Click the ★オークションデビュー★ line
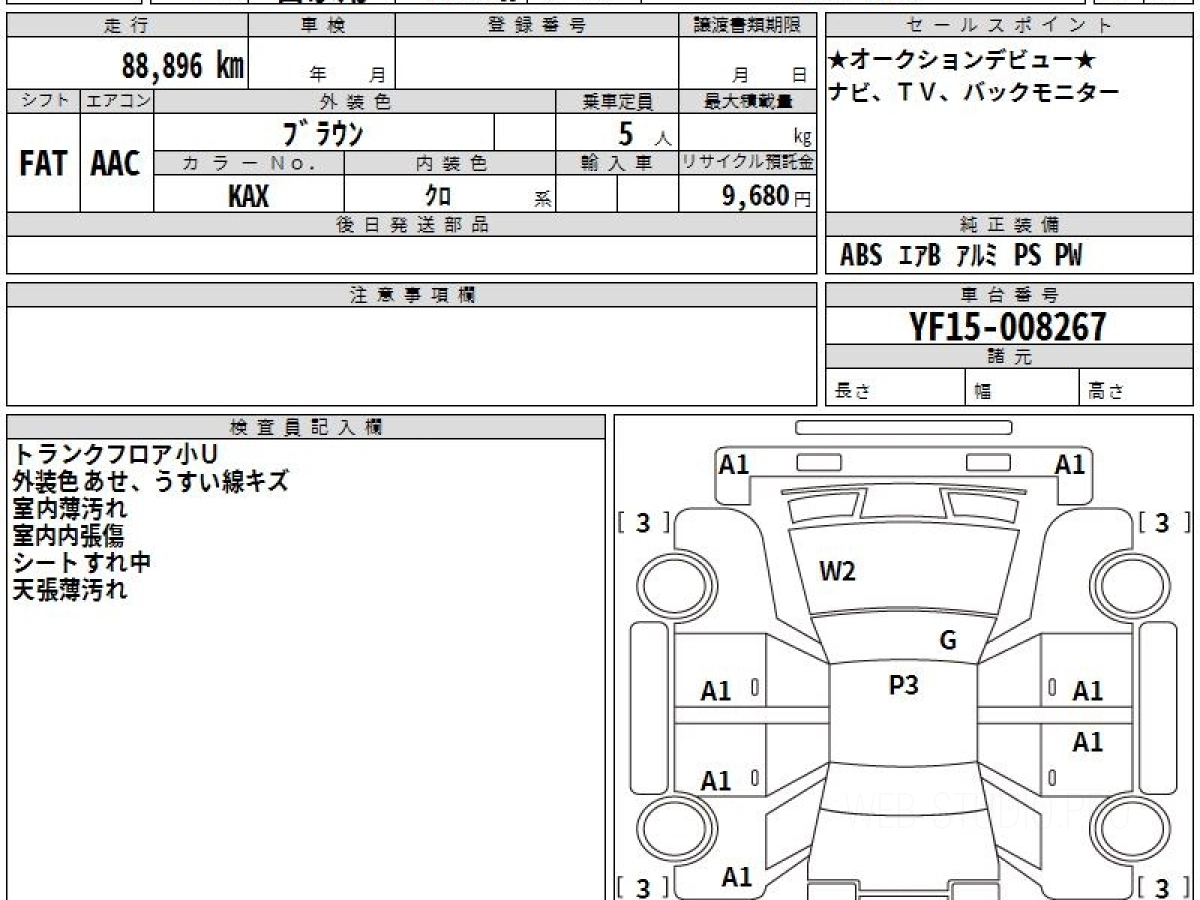 pos(962,61)
